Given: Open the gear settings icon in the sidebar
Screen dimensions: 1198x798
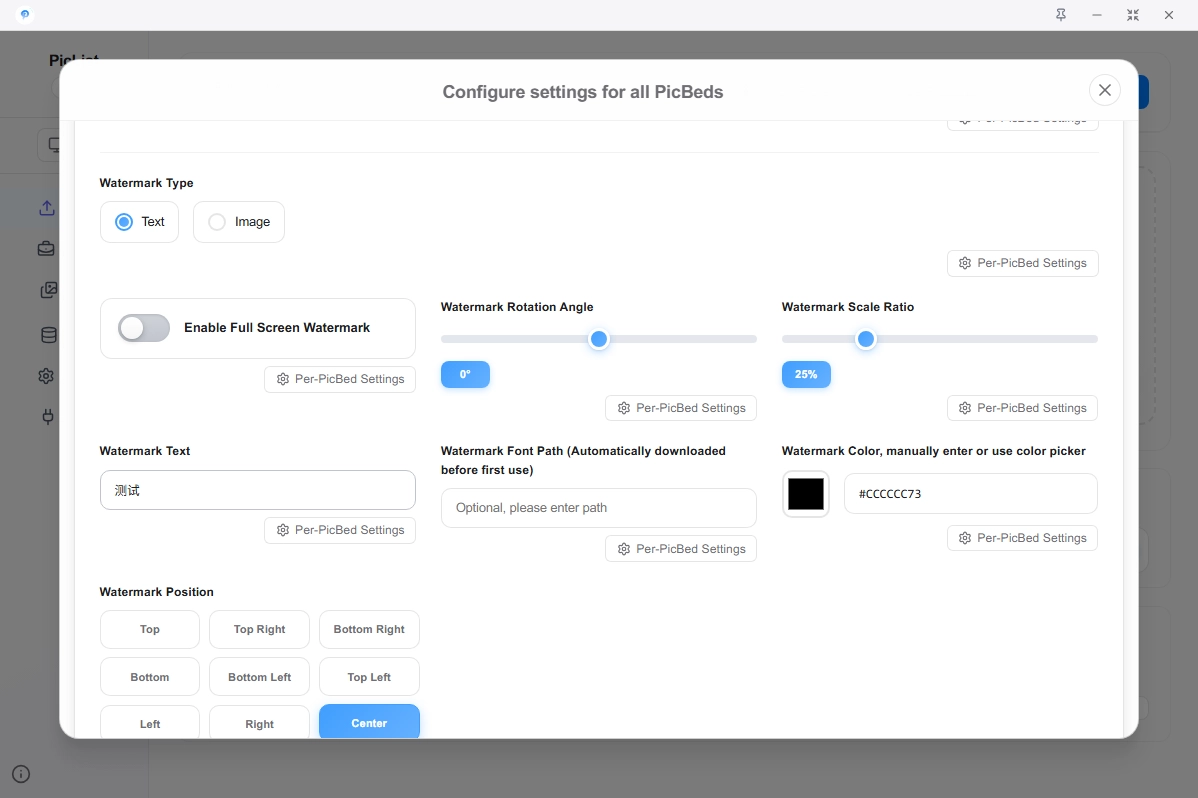Looking at the screenshot, I should tap(47, 376).
